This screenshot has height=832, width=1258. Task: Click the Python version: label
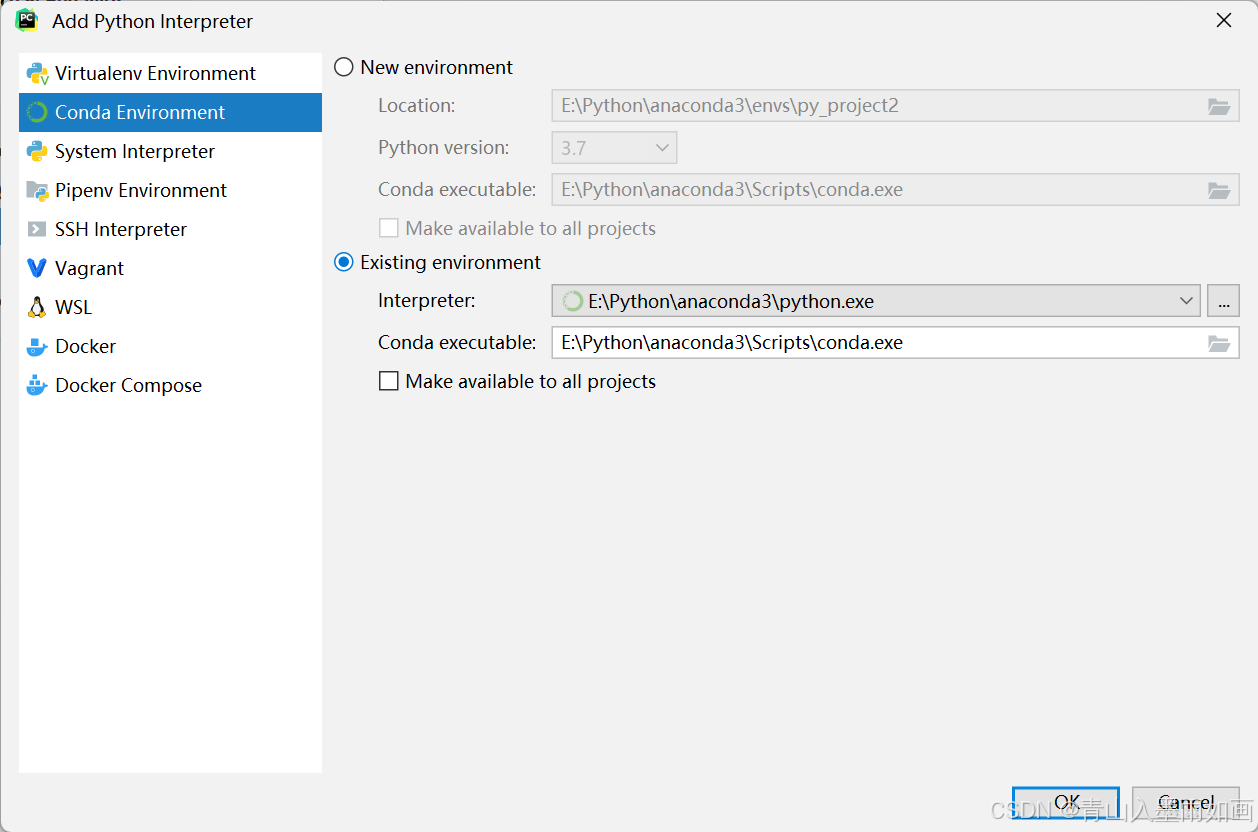click(444, 148)
